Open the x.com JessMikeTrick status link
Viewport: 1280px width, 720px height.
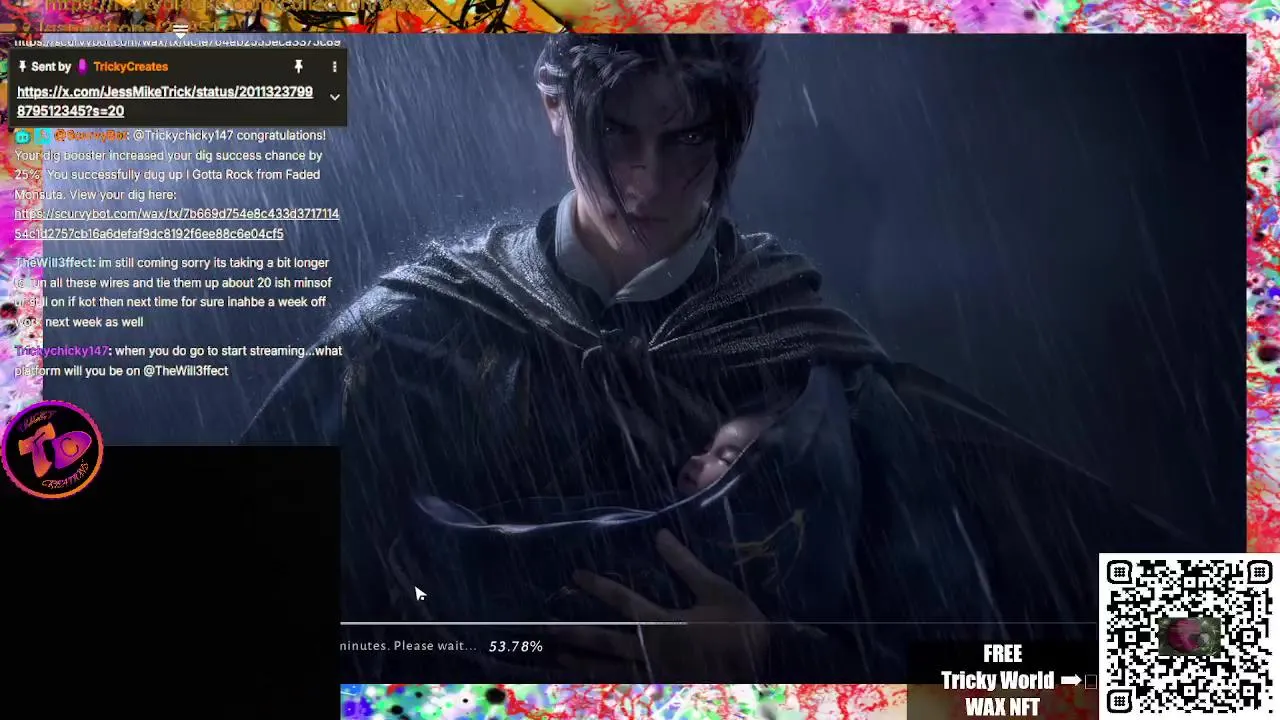click(x=165, y=101)
